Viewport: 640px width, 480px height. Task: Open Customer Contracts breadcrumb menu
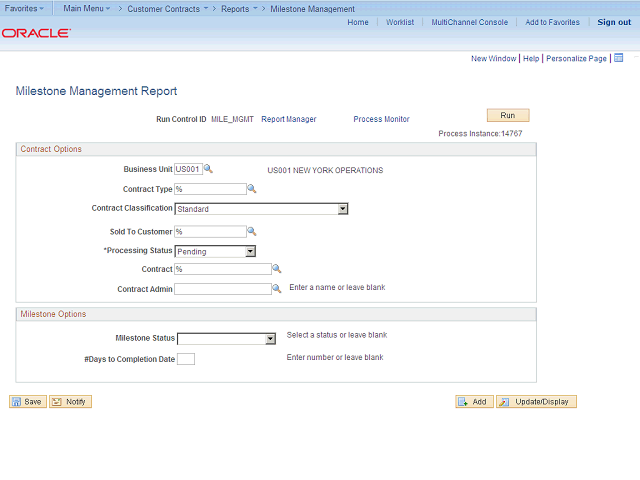(167, 9)
